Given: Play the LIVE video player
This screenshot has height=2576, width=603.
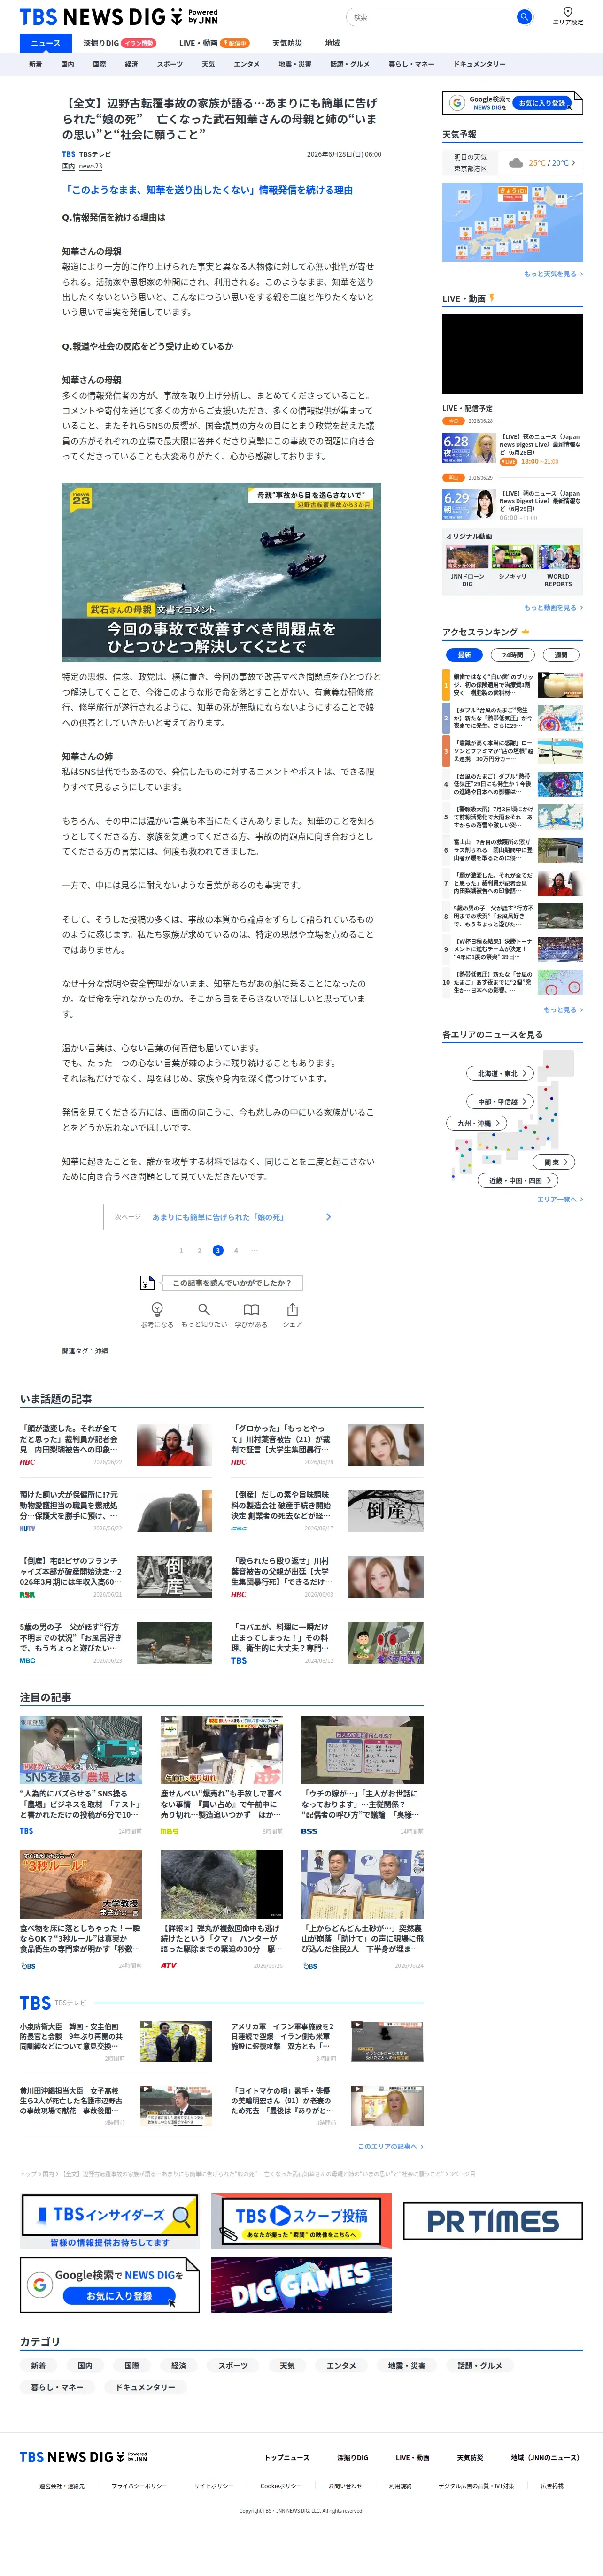Looking at the screenshot, I should click(x=512, y=354).
